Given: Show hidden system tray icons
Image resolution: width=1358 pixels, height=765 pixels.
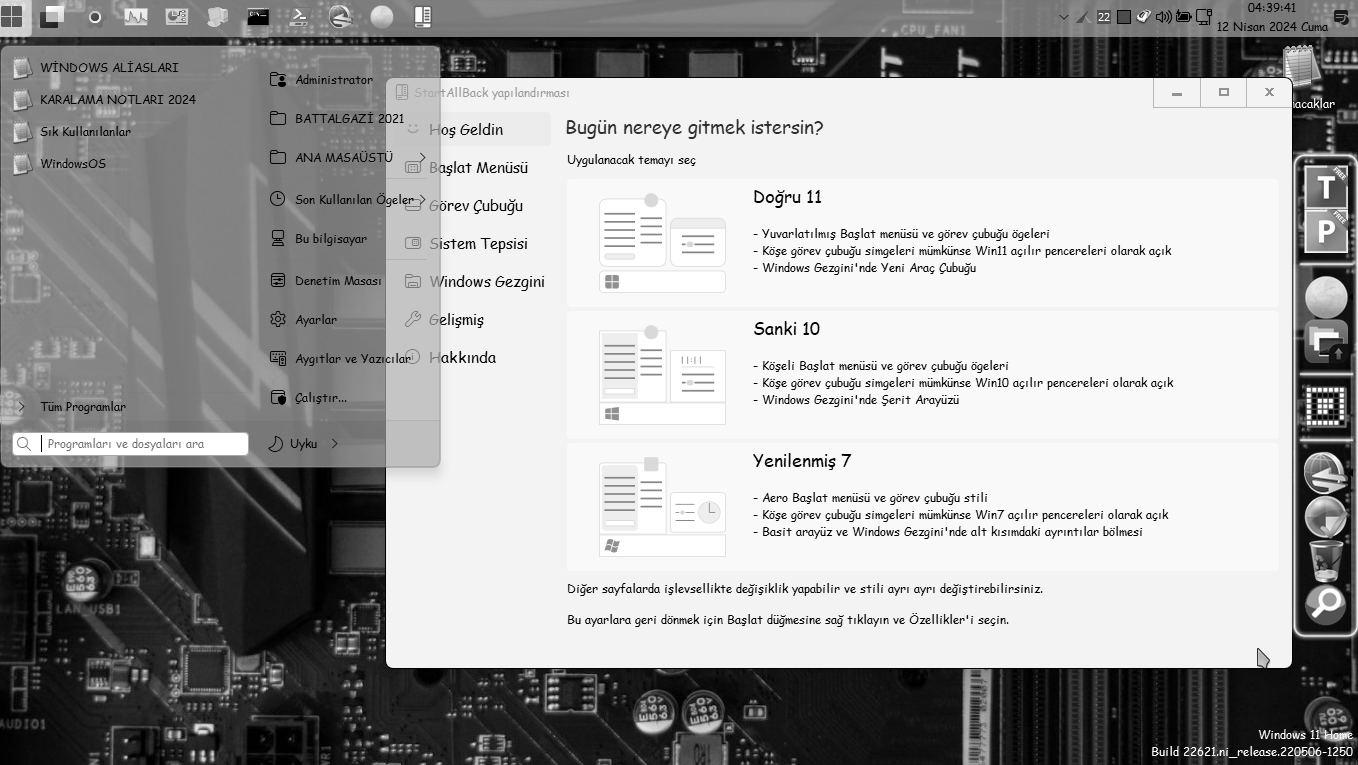Looking at the screenshot, I should click(x=1063, y=16).
